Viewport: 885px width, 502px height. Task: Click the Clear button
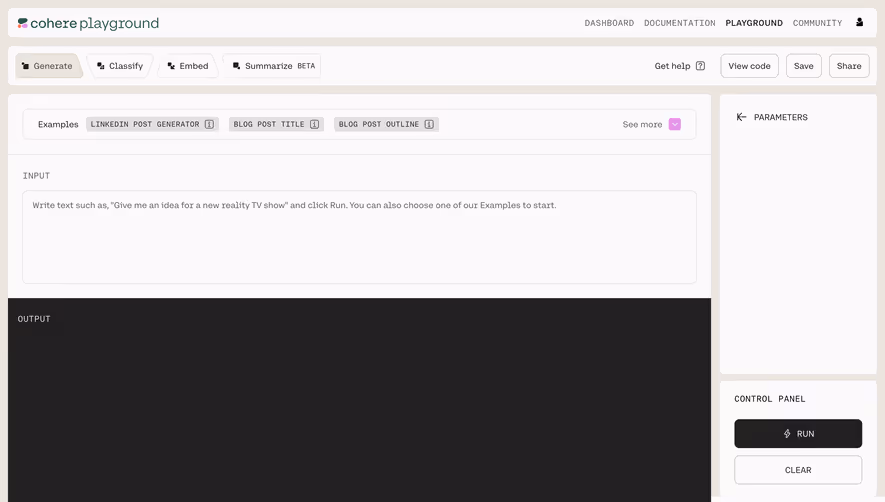point(798,470)
